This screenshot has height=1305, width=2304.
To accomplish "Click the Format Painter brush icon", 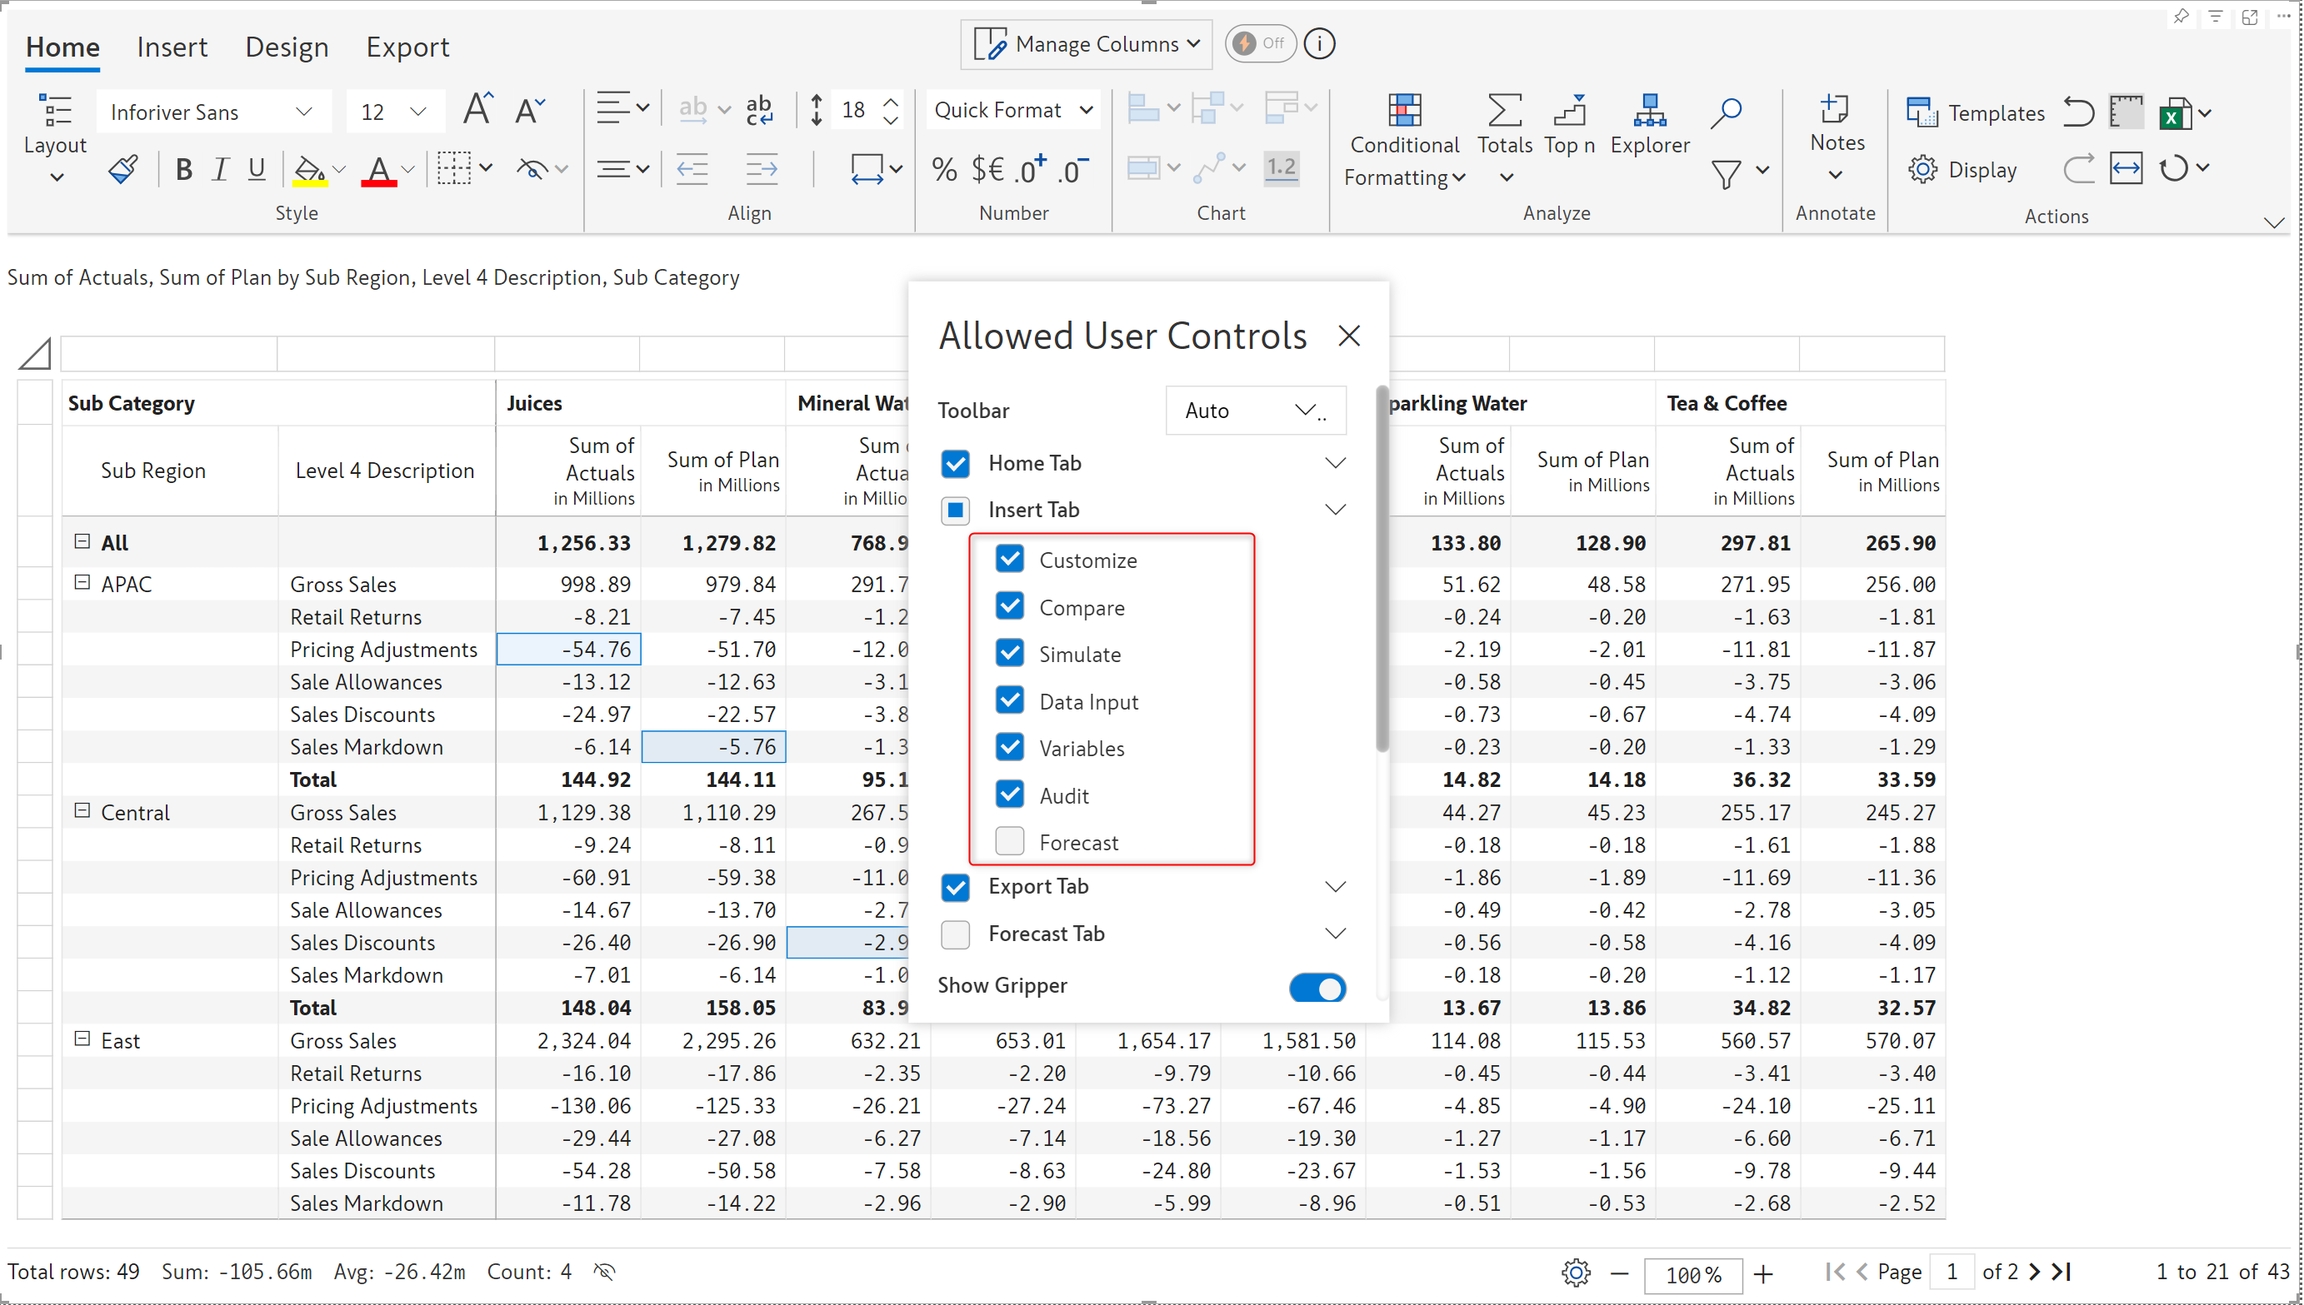I will 123,169.
